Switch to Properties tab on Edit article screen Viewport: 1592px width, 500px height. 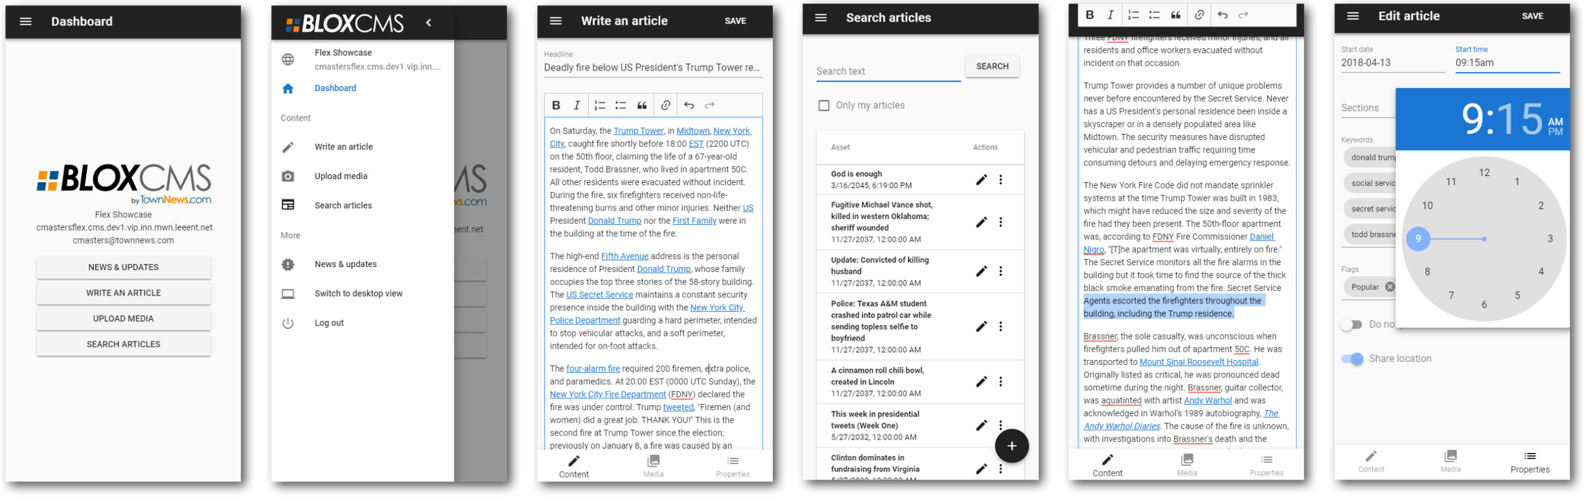click(1529, 462)
